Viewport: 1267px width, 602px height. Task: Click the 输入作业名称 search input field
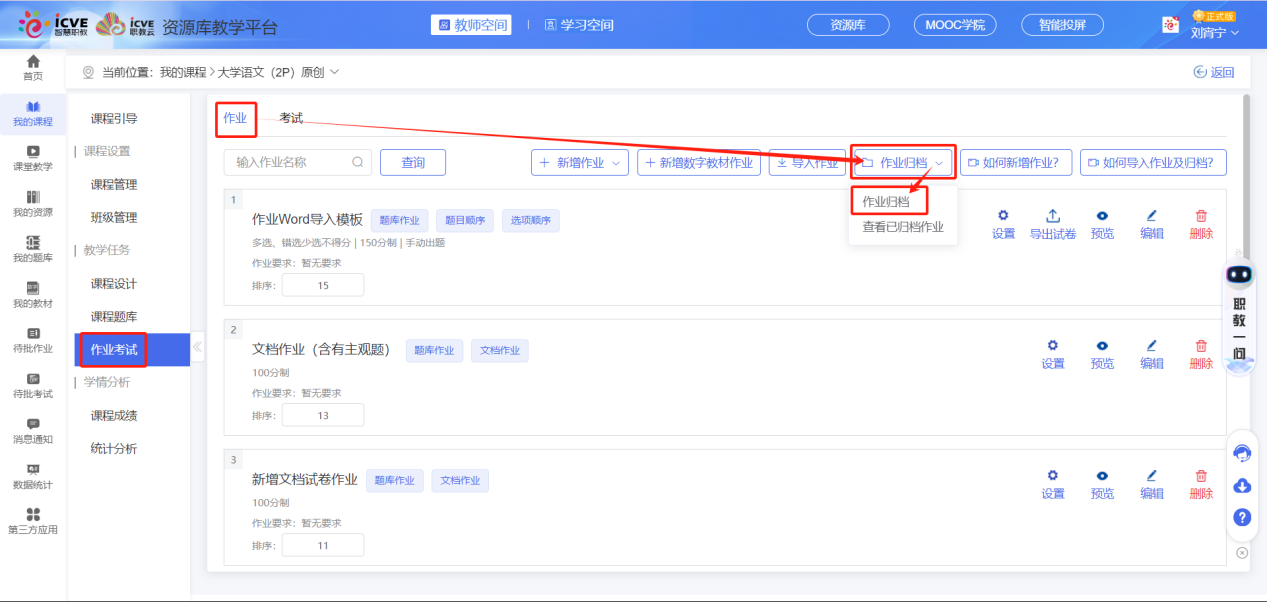(x=290, y=163)
